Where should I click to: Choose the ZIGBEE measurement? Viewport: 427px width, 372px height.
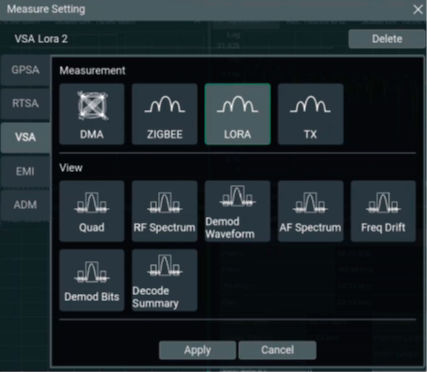165,114
